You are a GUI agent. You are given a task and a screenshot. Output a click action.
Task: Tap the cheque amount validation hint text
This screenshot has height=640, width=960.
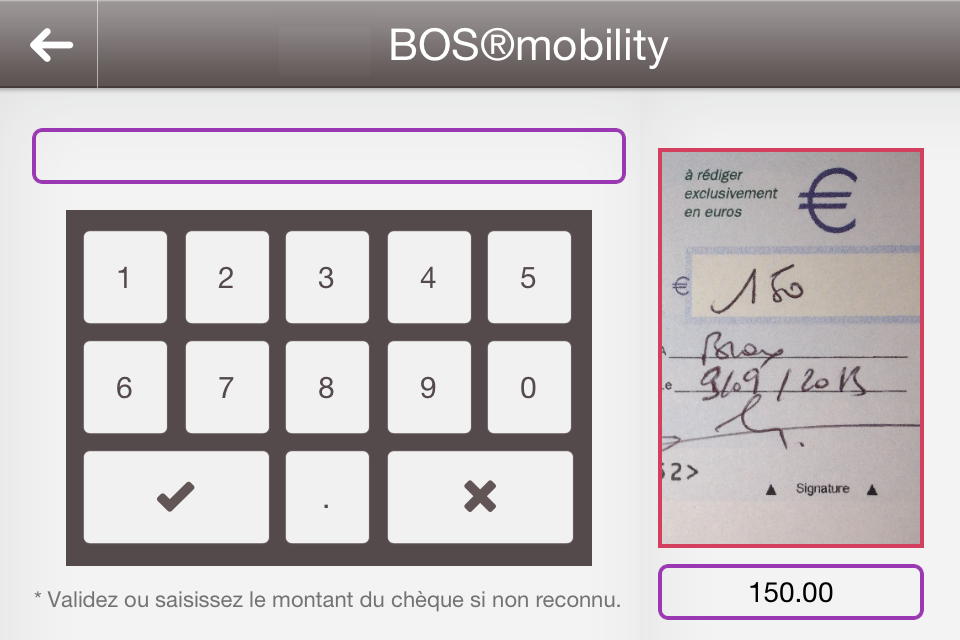(x=327, y=600)
